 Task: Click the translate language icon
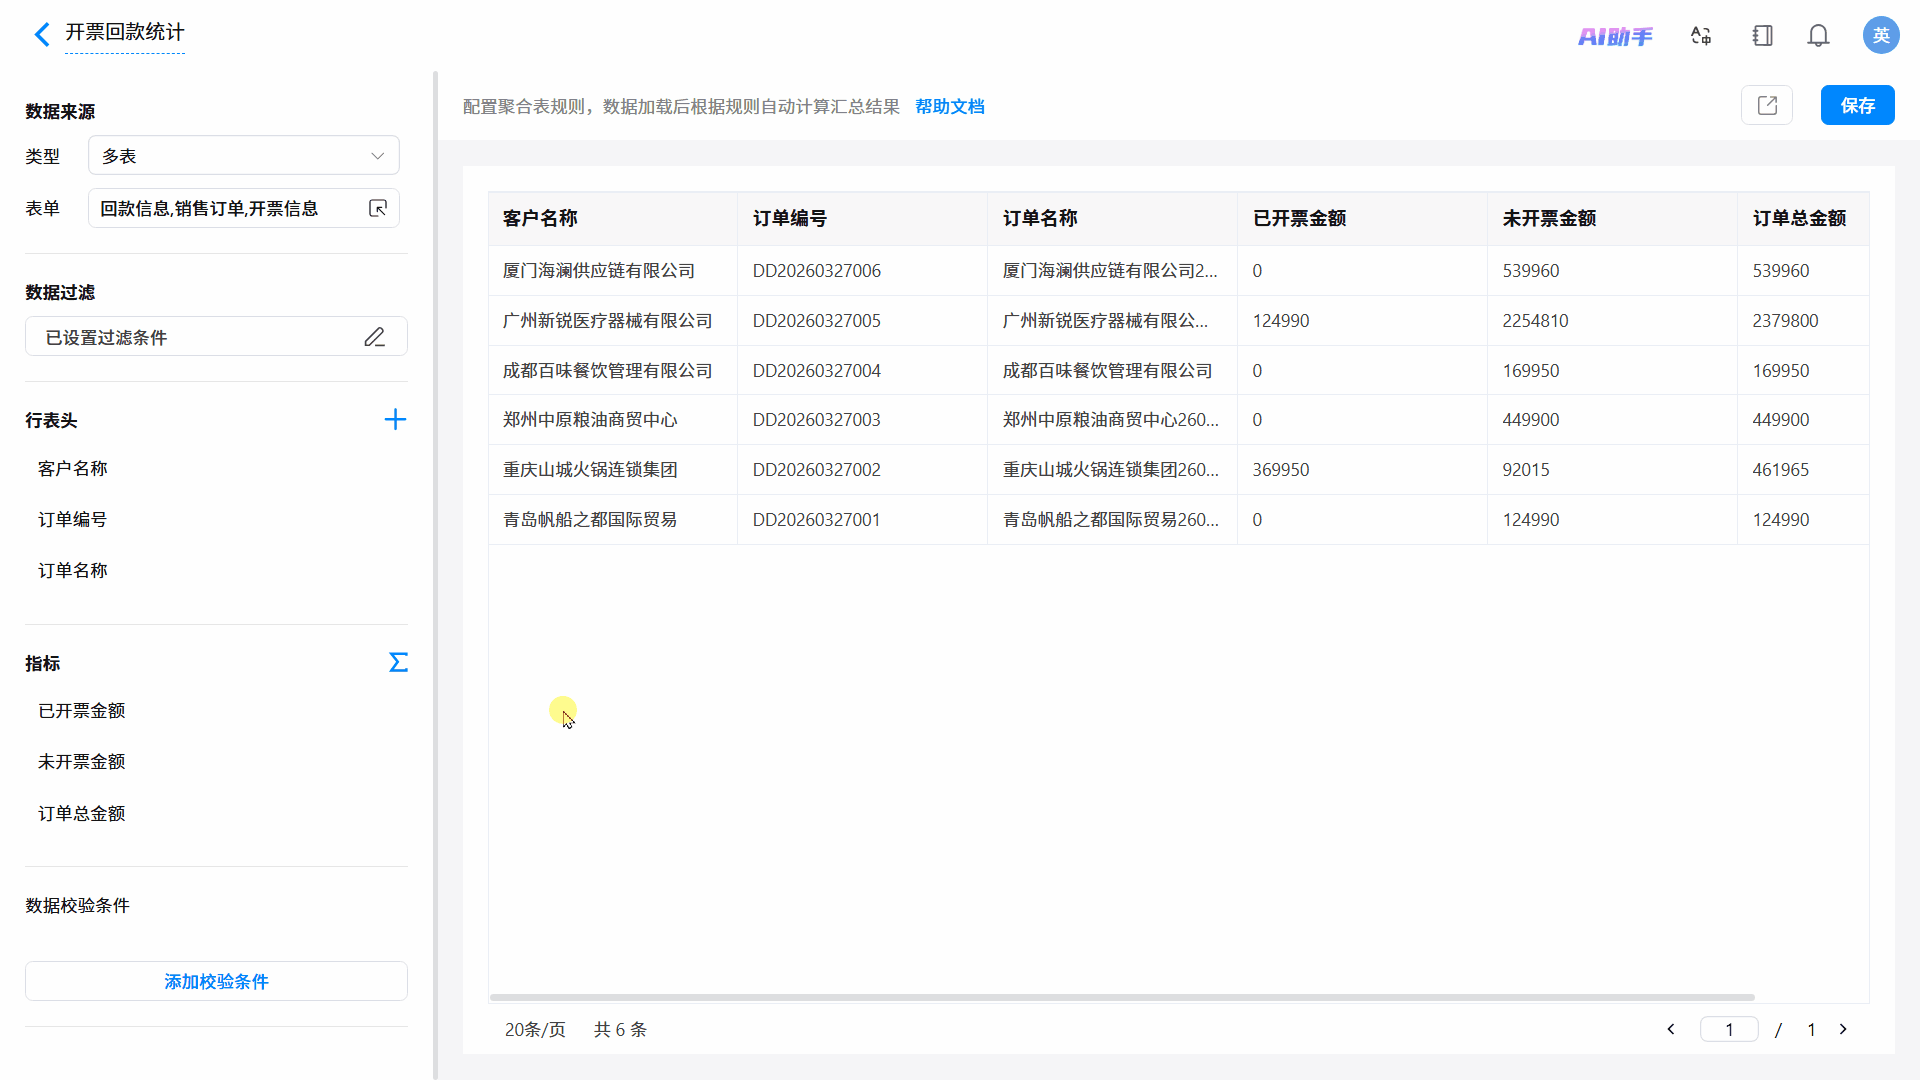click(x=1701, y=36)
